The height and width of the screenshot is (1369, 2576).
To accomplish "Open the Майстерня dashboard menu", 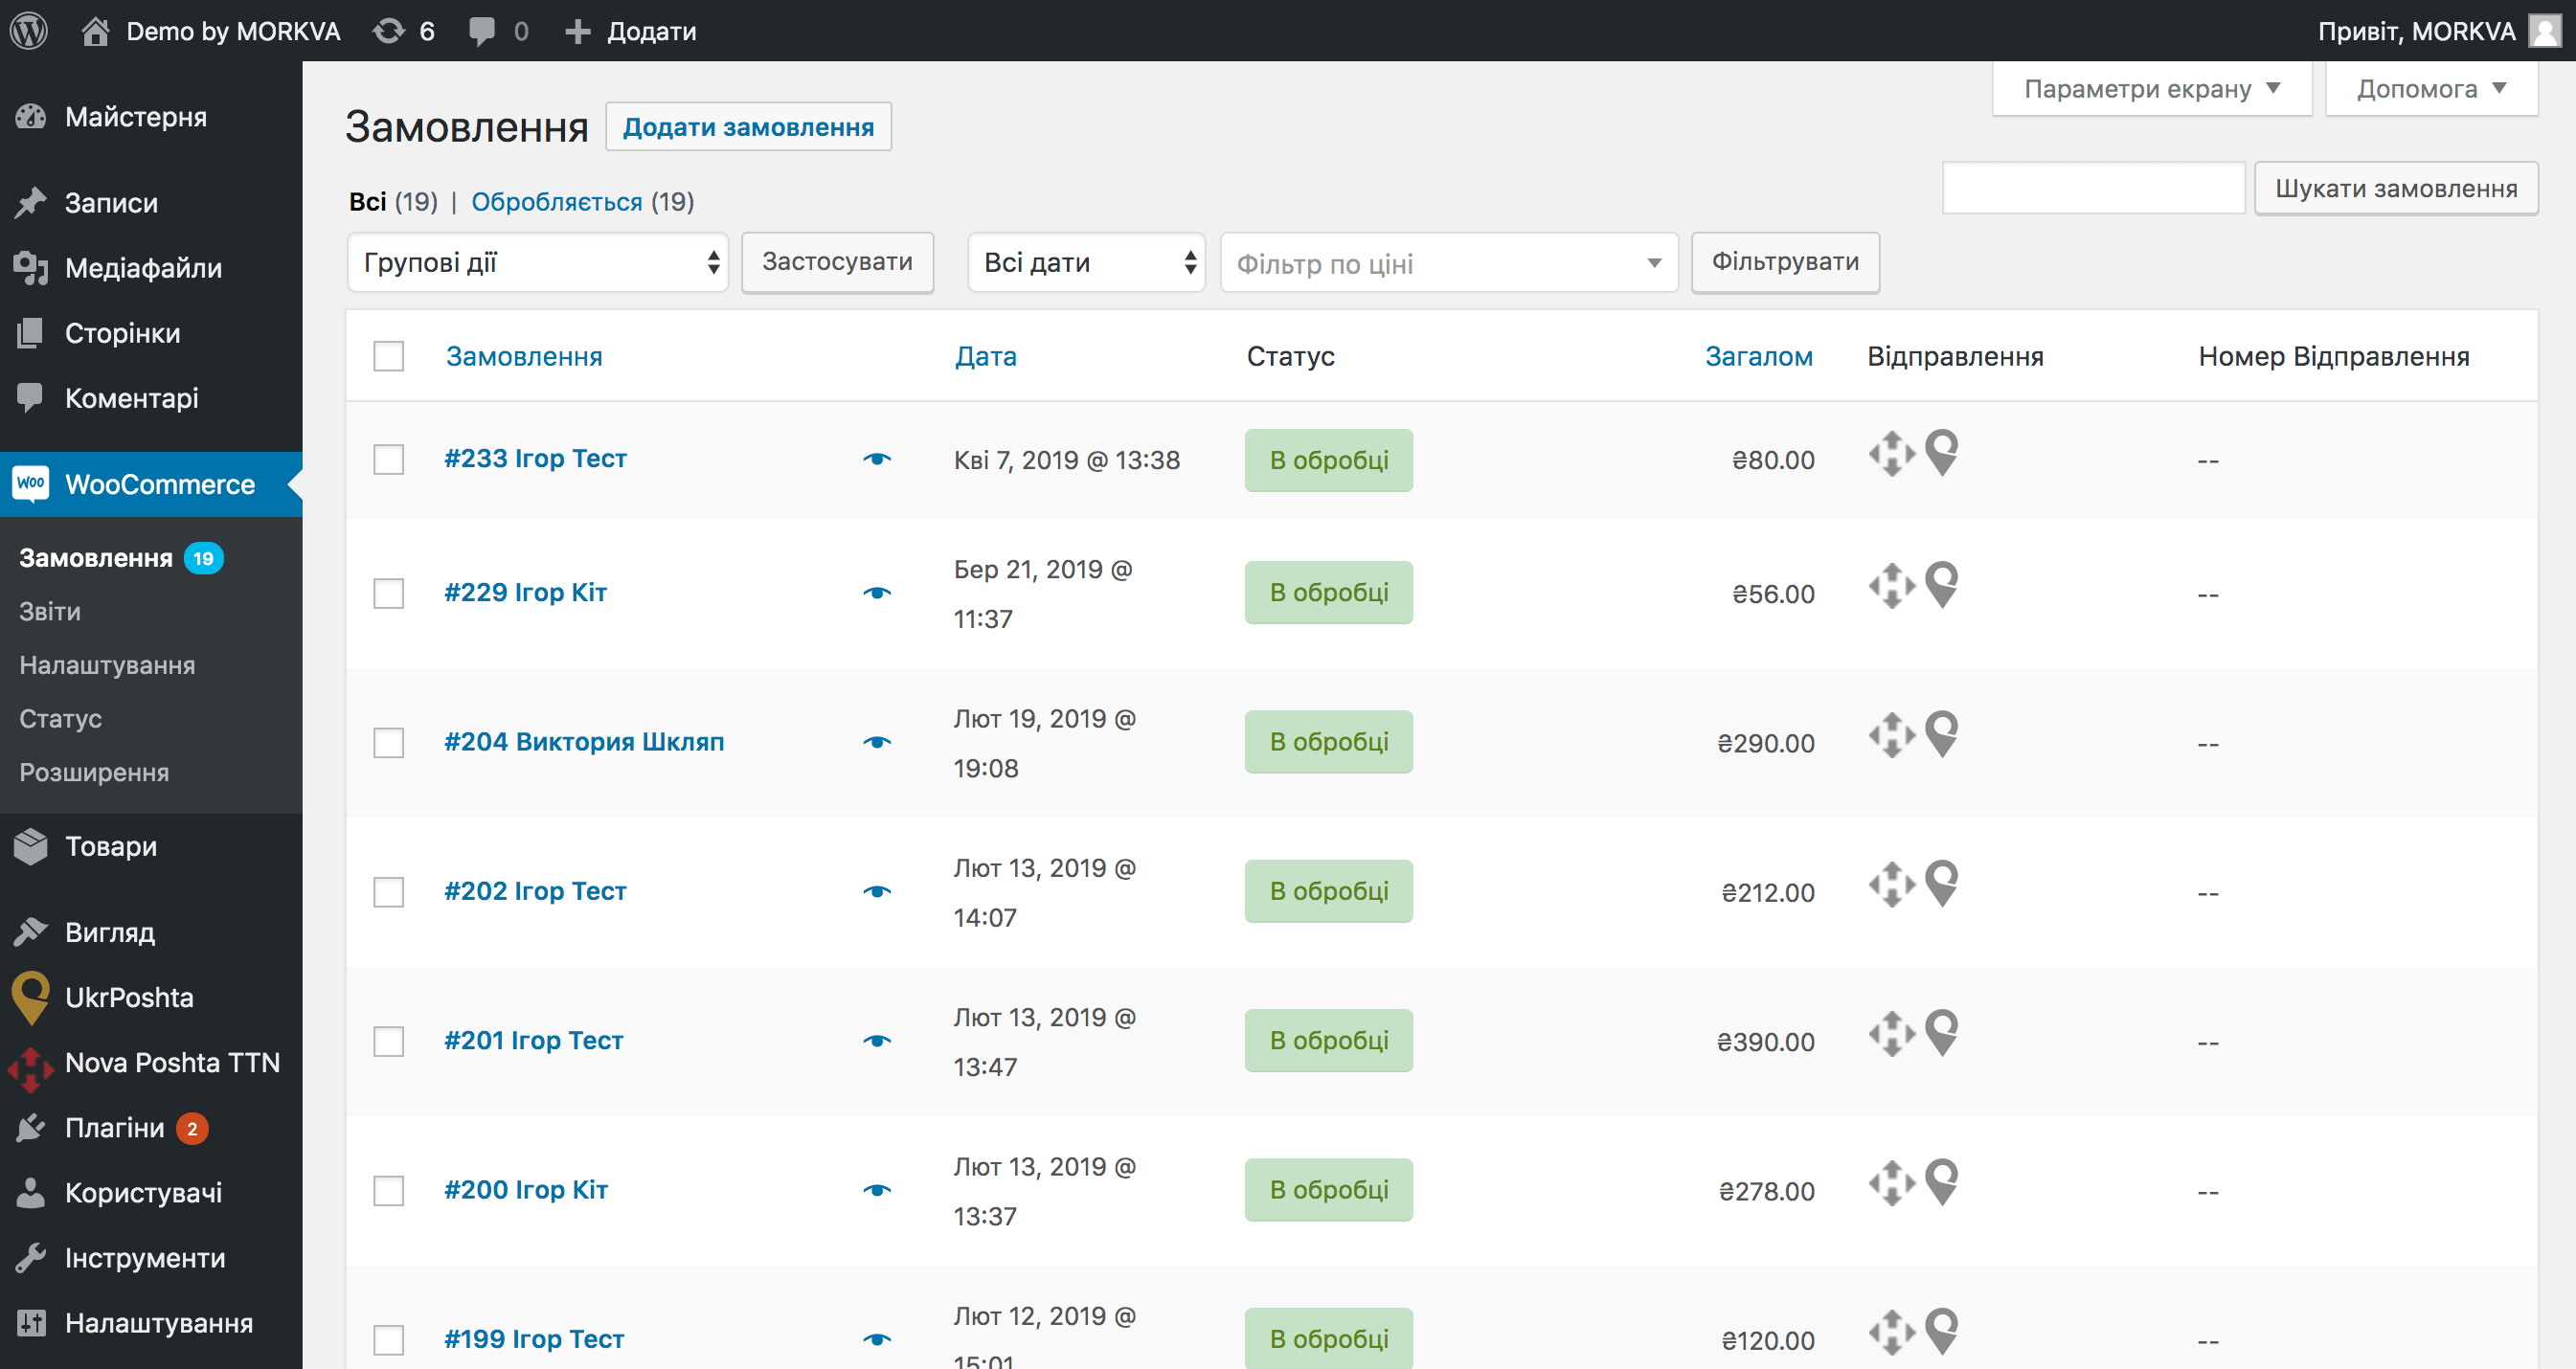I will 151,117.
